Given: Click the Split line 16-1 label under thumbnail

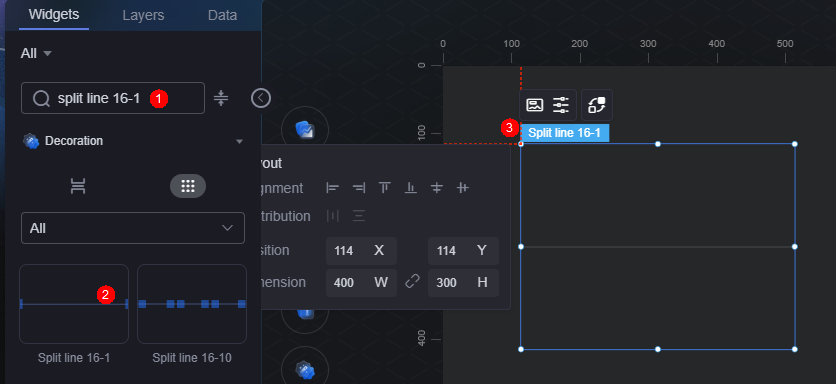Looking at the screenshot, I should point(74,358).
